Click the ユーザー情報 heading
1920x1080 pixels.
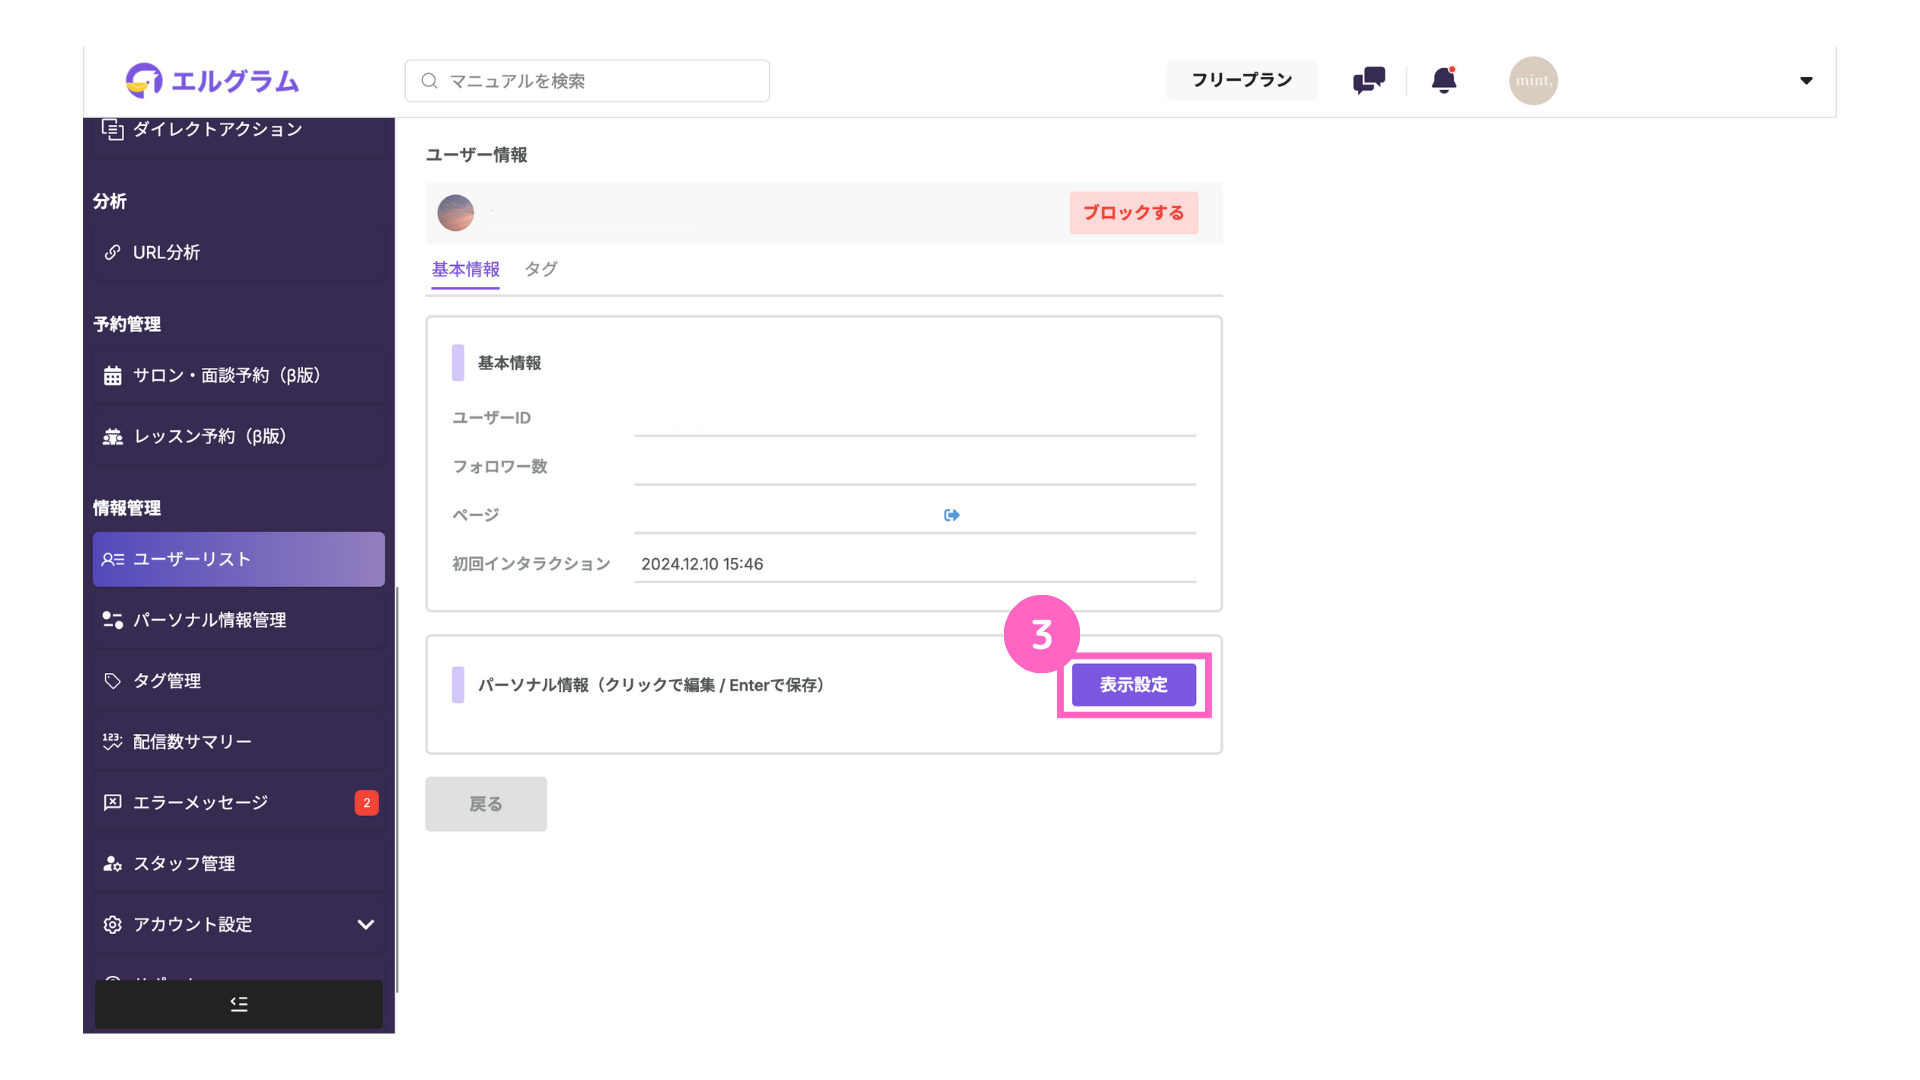pos(476,155)
